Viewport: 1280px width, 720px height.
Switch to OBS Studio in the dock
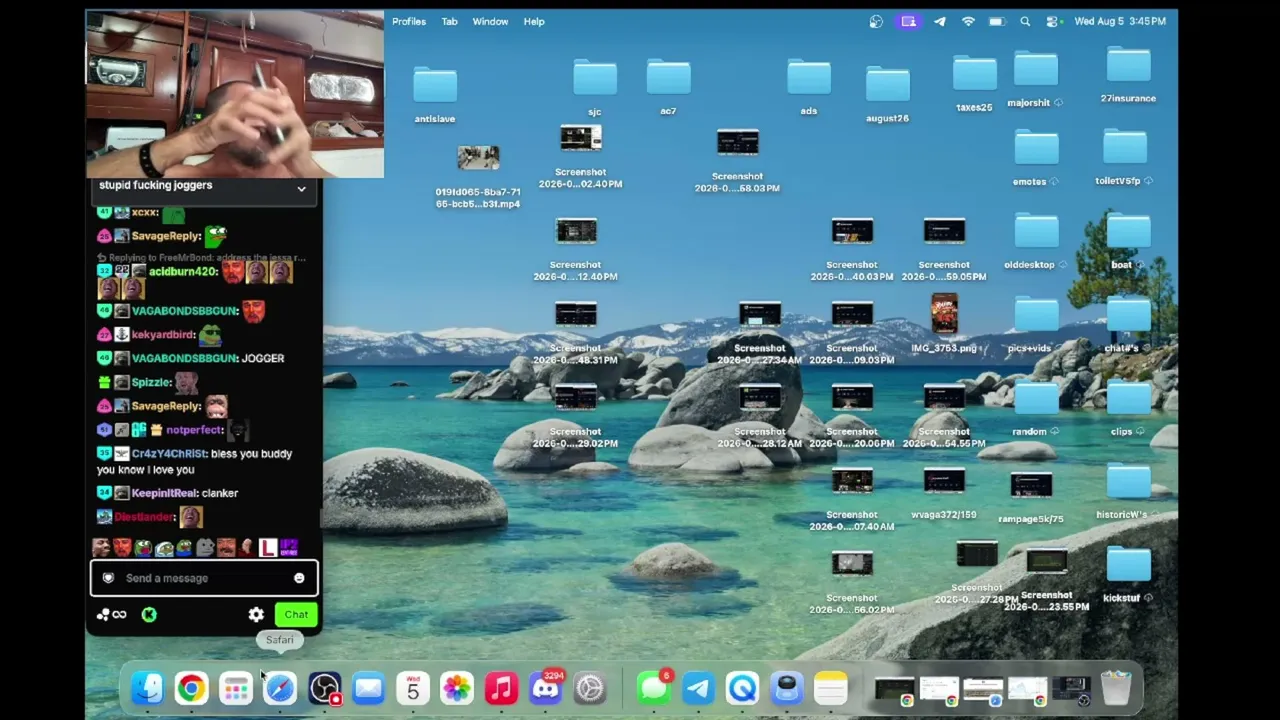tap(324, 688)
